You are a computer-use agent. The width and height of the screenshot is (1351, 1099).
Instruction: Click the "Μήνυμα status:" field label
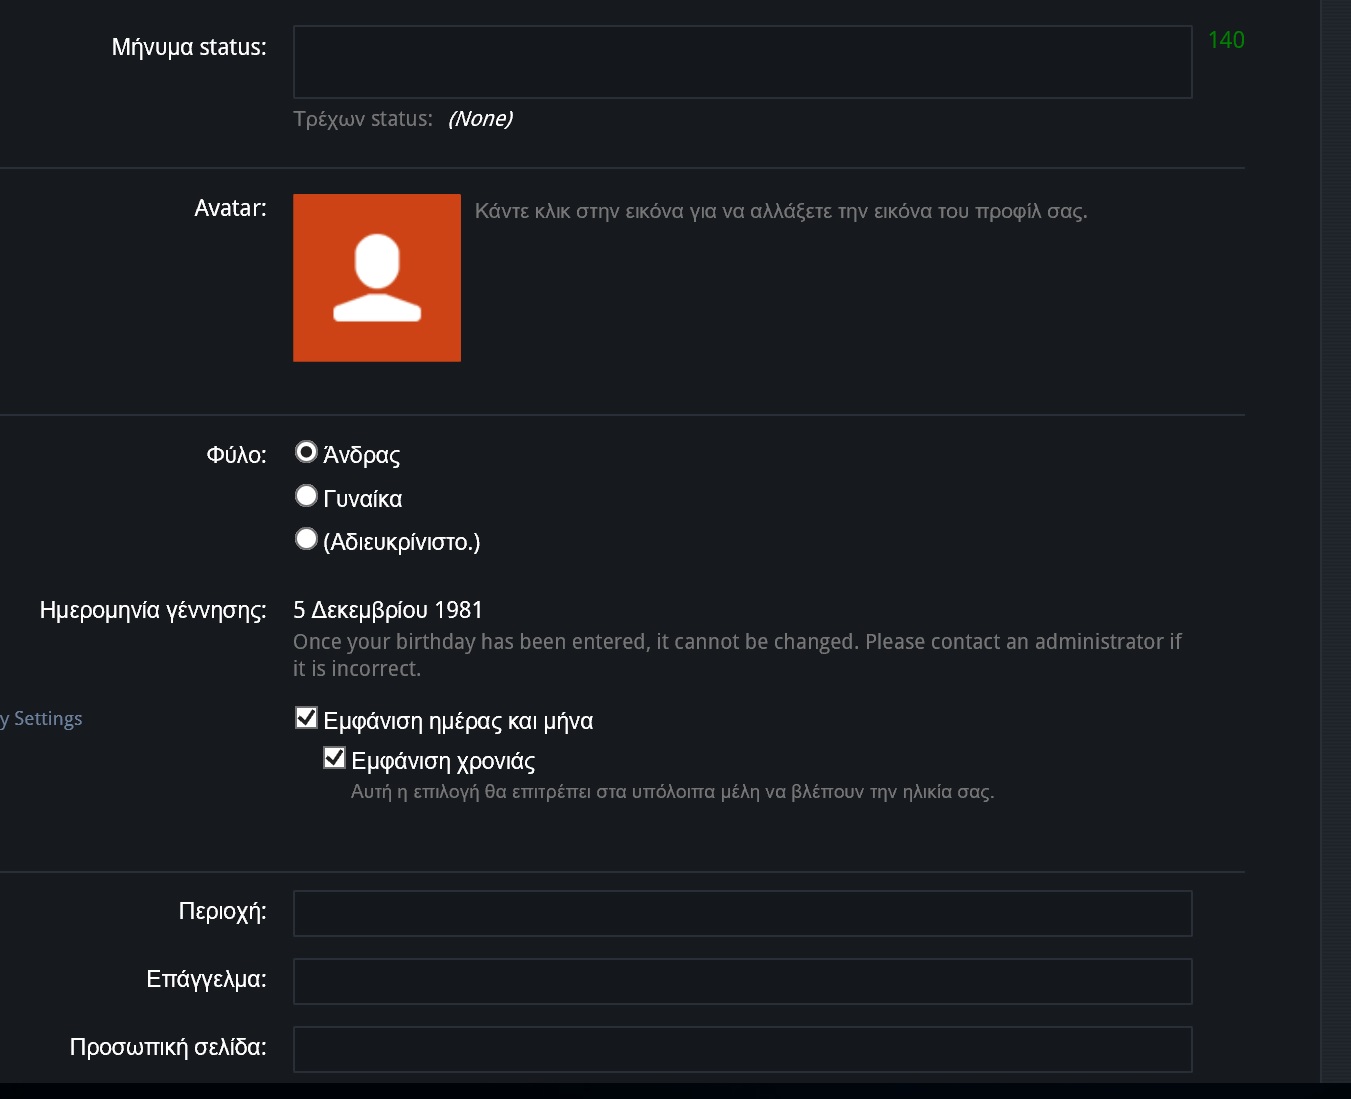[189, 47]
